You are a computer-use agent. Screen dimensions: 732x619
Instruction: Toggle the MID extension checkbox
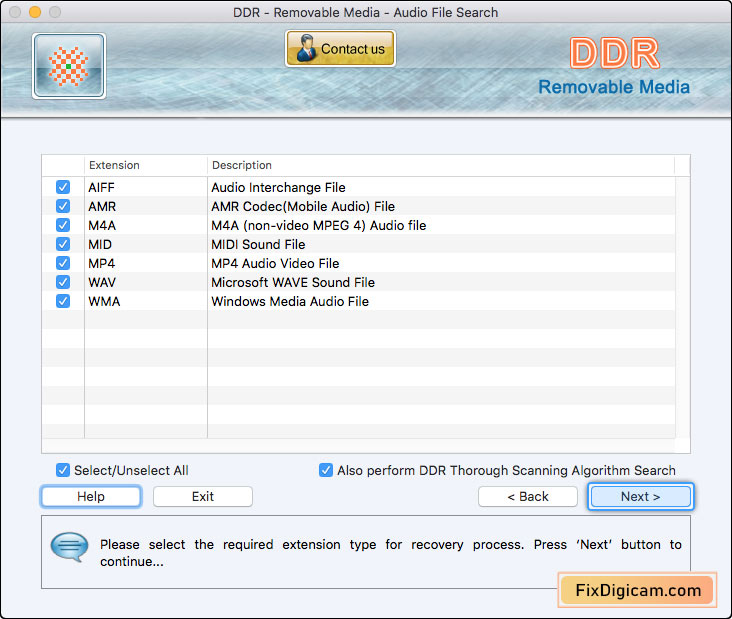(x=63, y=244)
